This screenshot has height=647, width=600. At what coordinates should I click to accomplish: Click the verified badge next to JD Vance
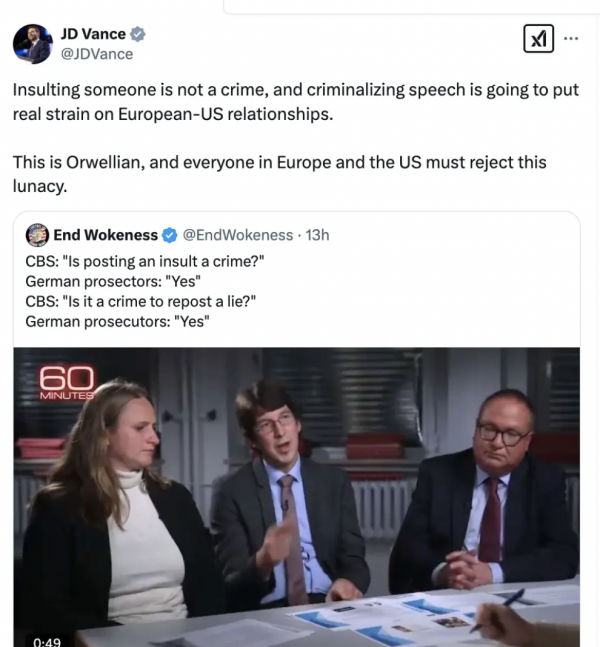point(137,34)
